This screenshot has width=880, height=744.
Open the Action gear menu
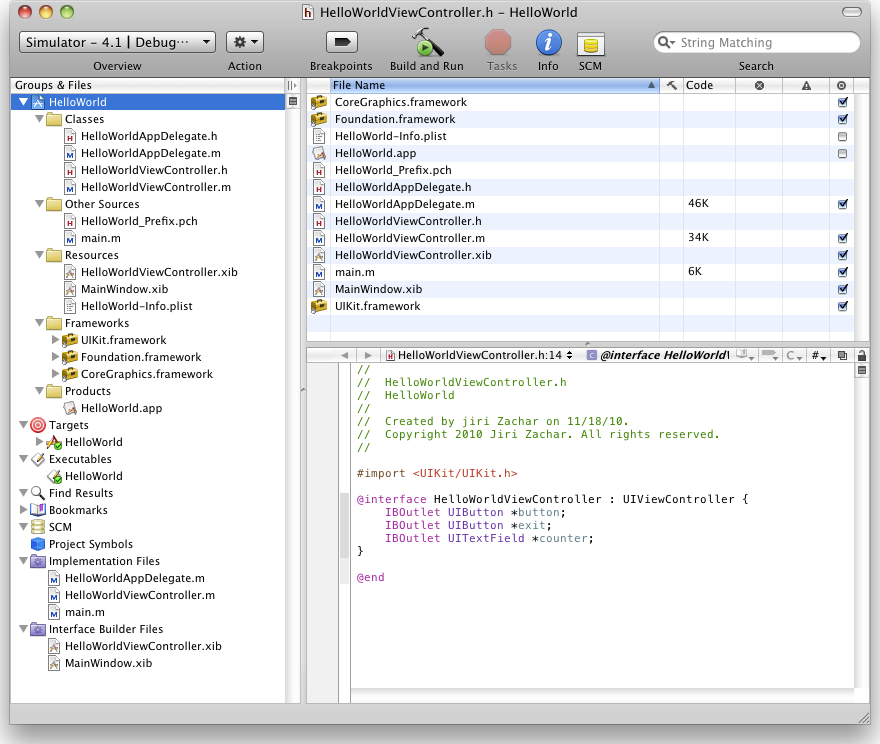coord(245,42)
